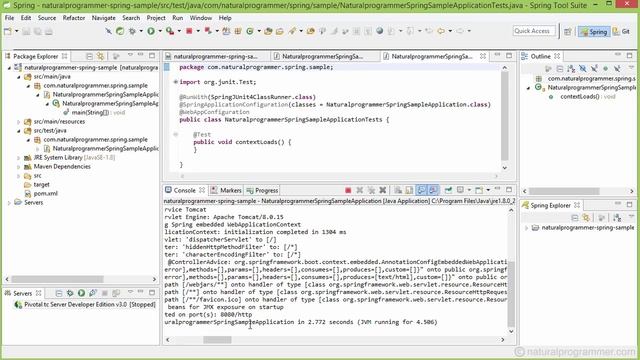Open the Project menu
This screenshot has width=640, height=360.
click(x=156, y=18)
